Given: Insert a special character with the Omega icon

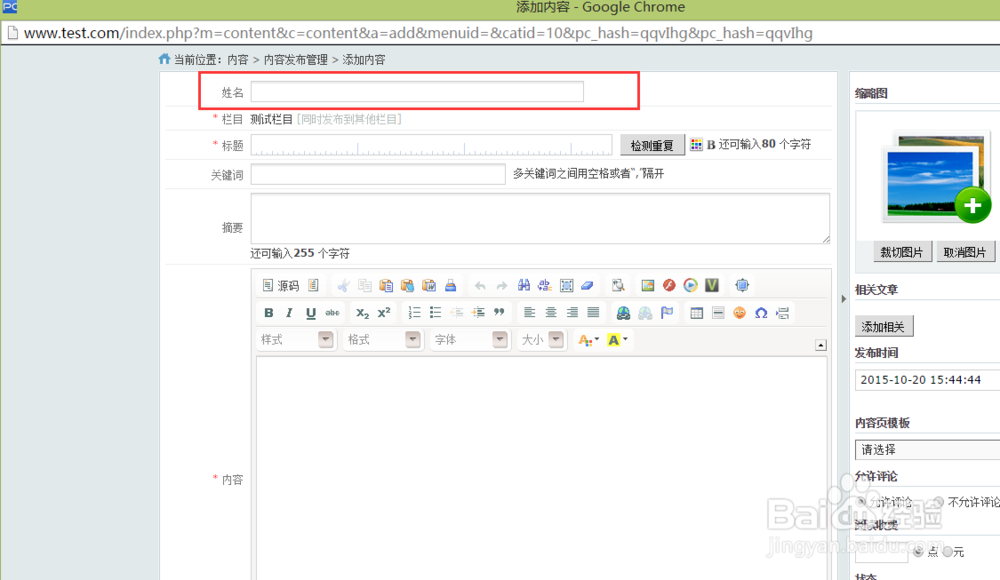Looking at the screenshot, I should 761,313.
